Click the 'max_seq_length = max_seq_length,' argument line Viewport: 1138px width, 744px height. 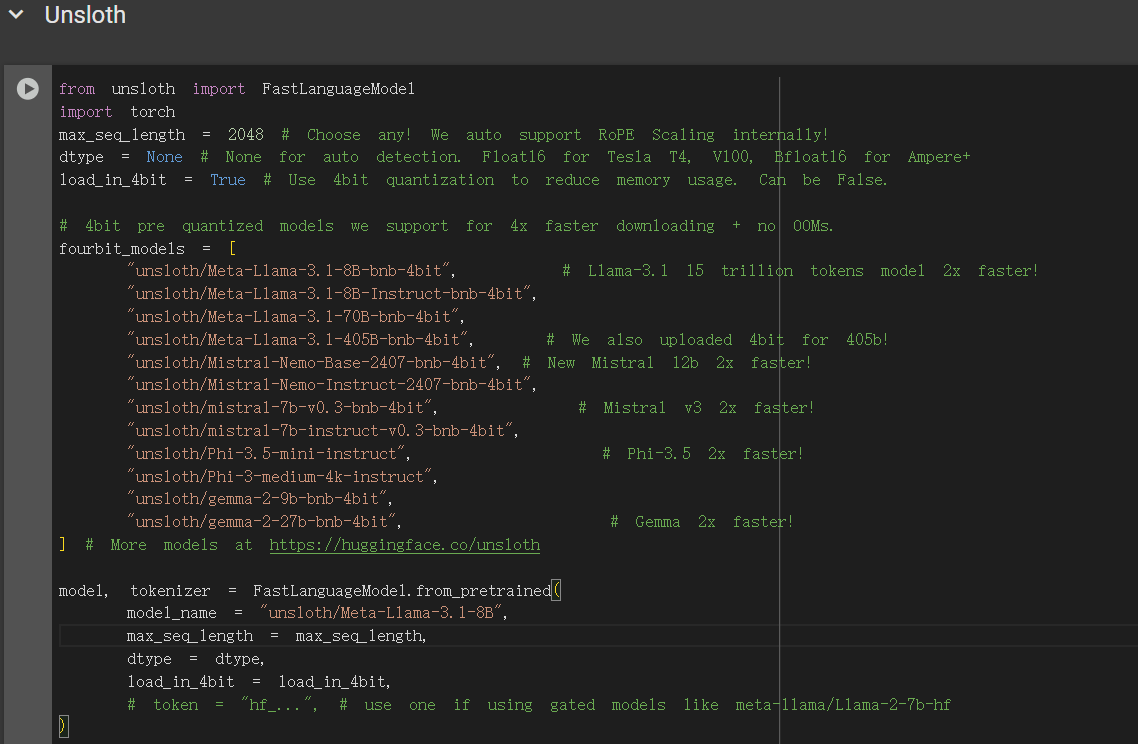[277, 636]
